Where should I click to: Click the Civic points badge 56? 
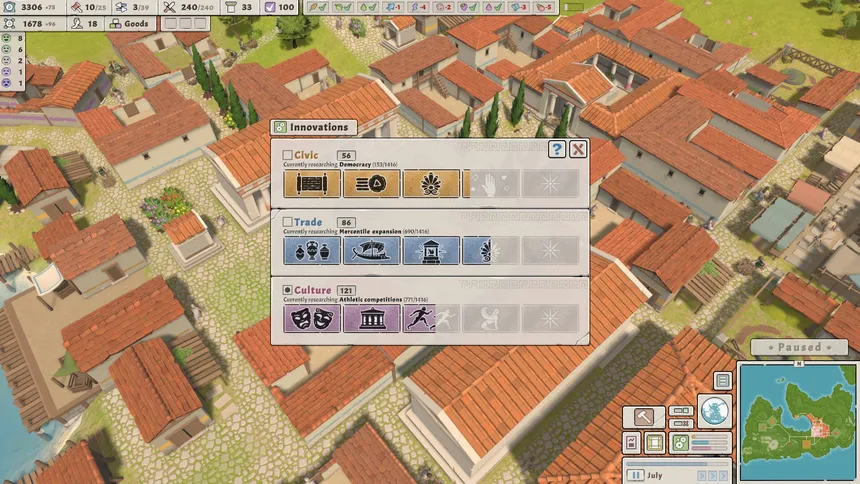click(346, 155)
